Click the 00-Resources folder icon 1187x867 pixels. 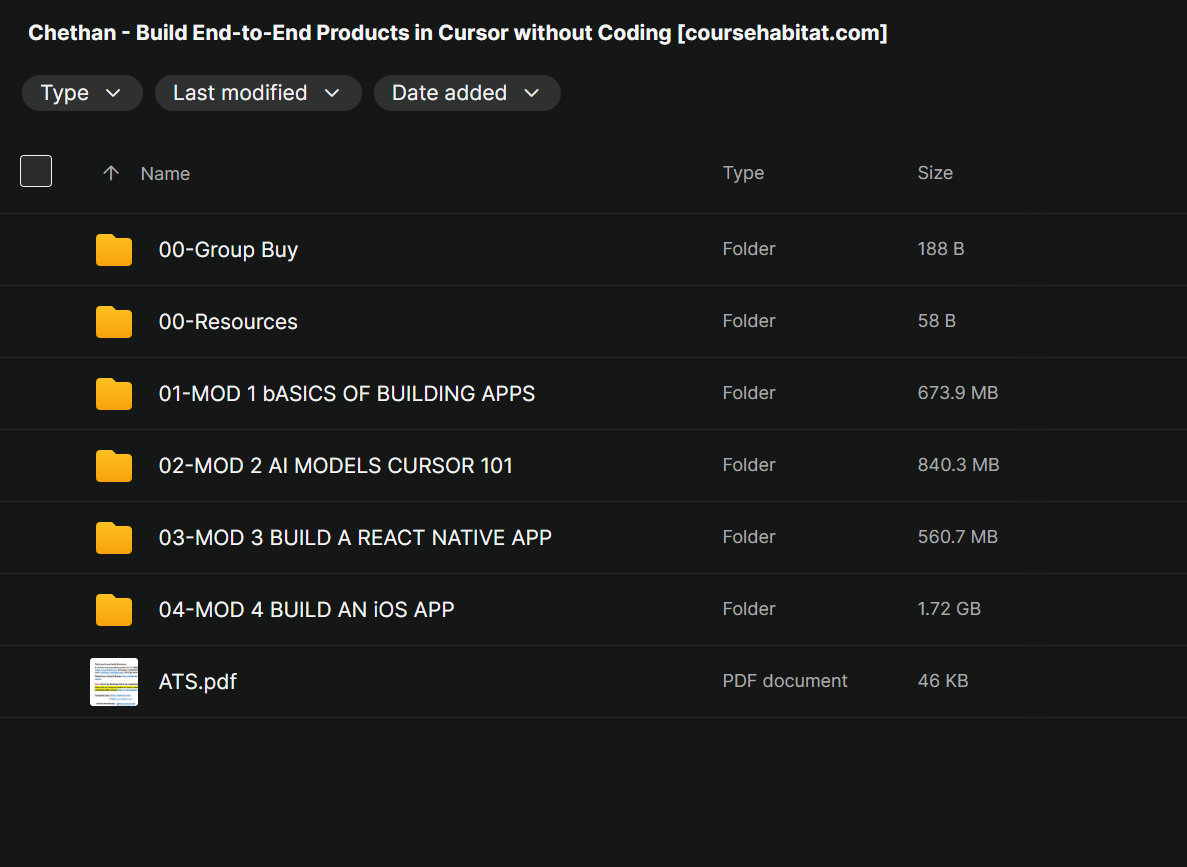(x=114, y=322)
